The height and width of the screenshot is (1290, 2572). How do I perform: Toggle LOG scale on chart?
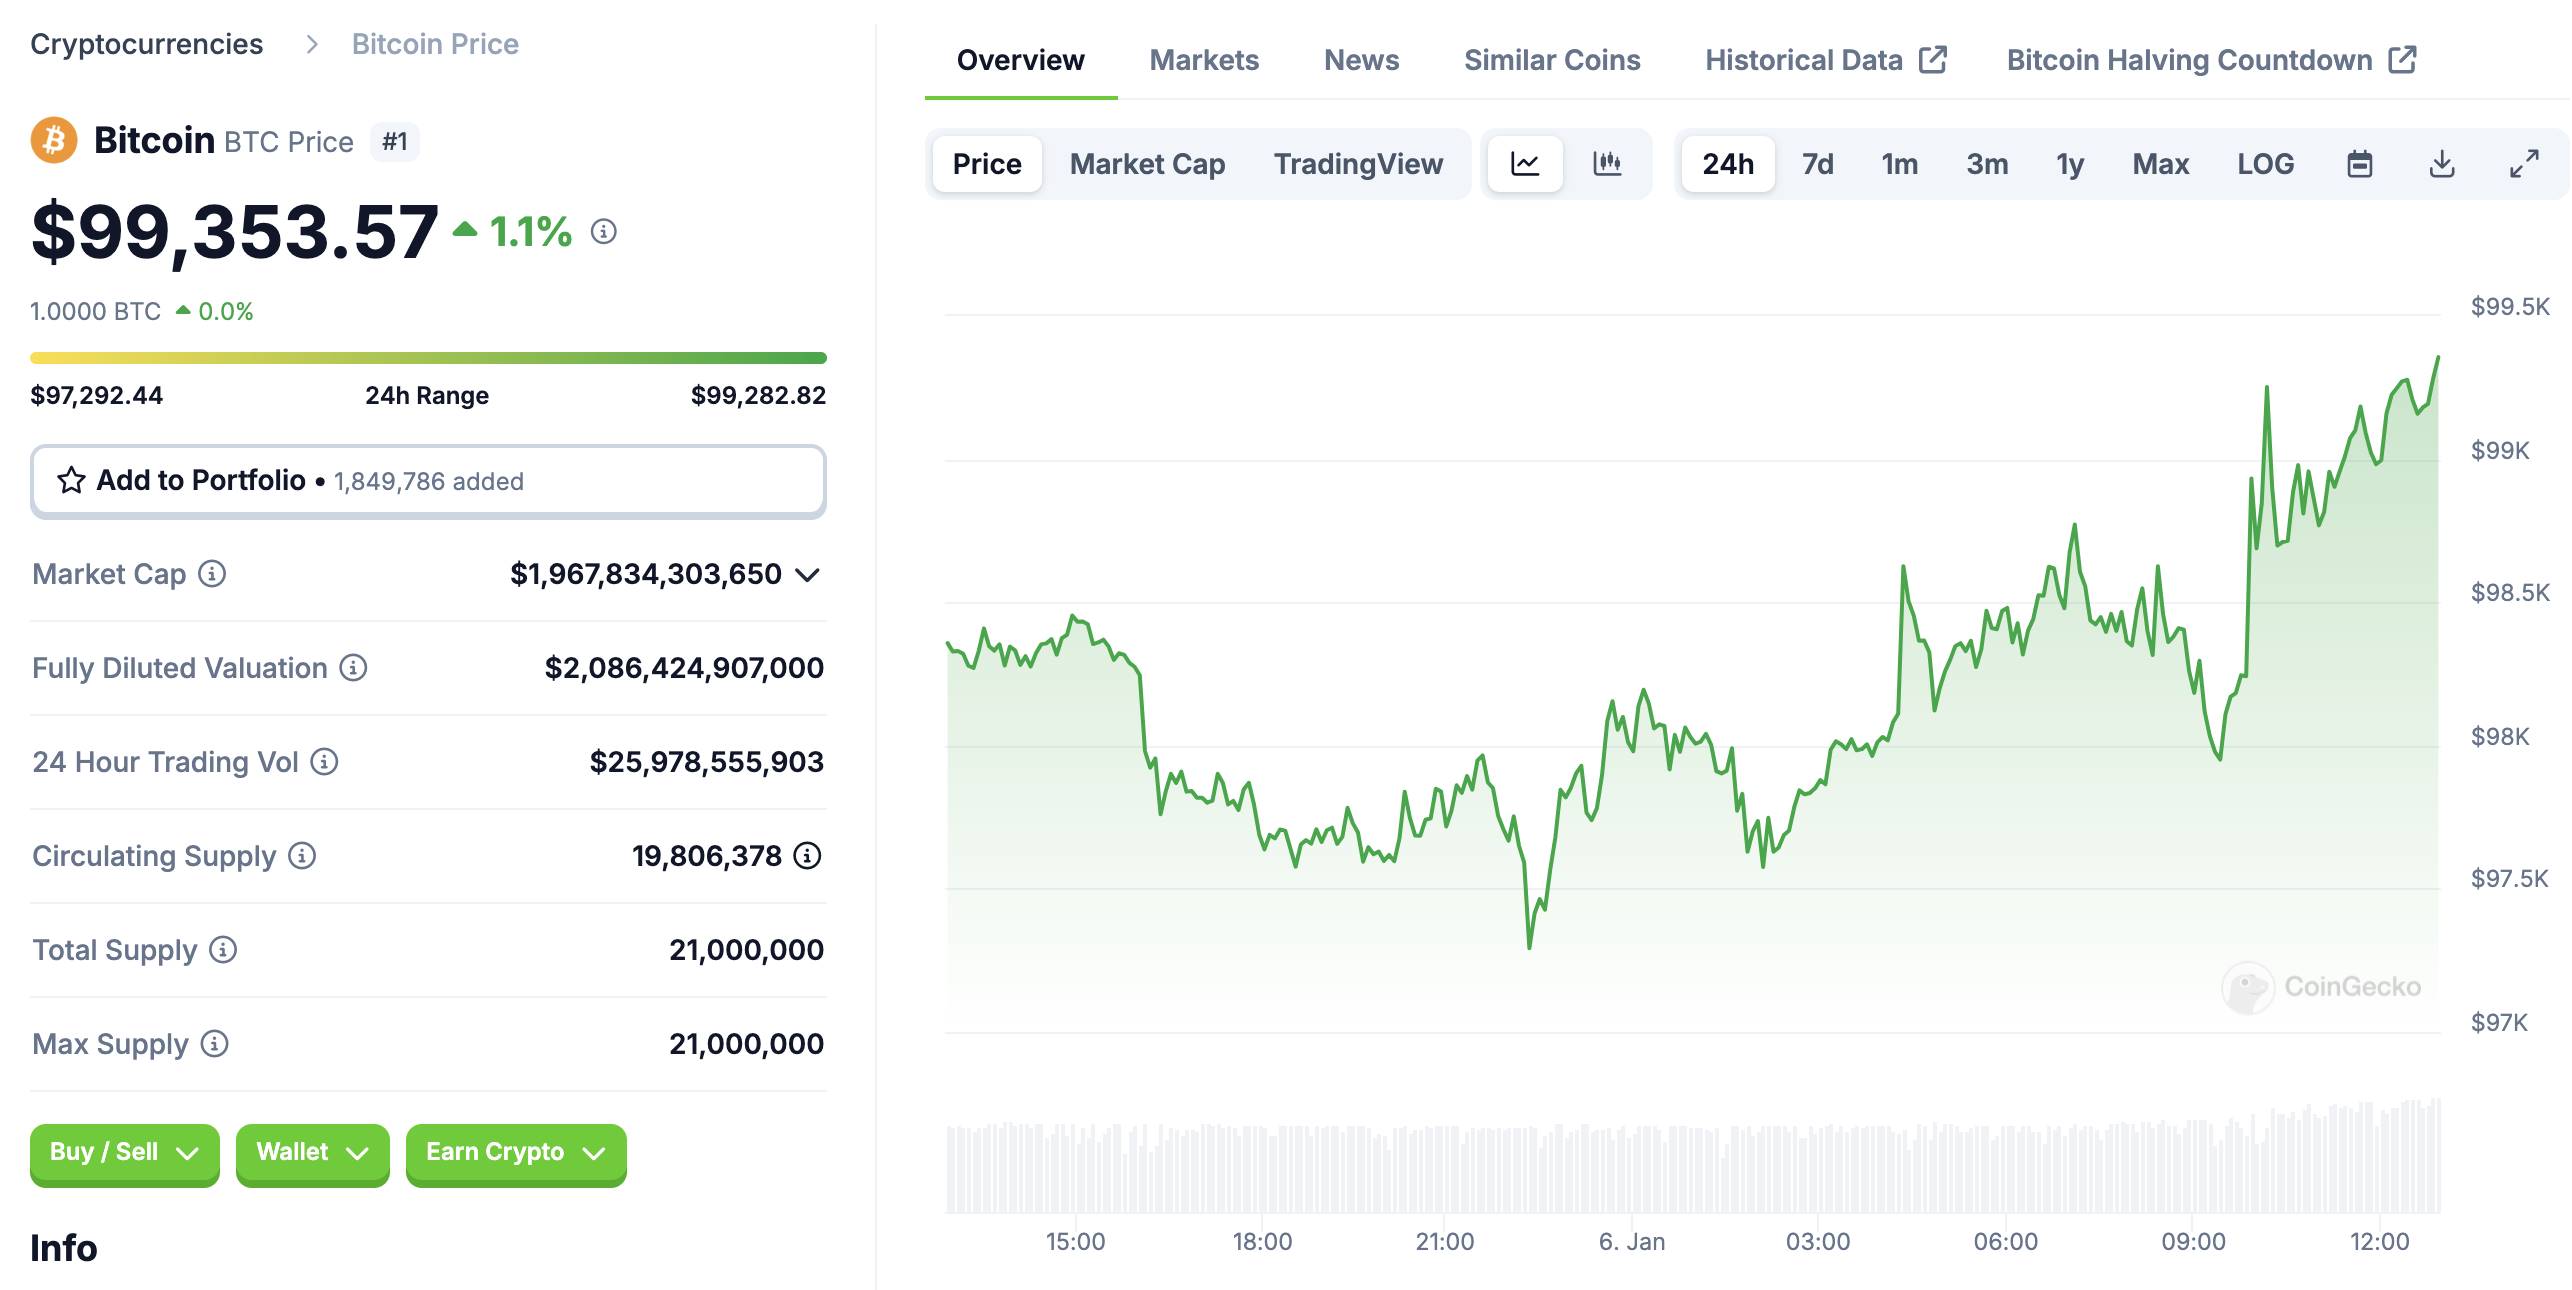[x=2265, y=164]
